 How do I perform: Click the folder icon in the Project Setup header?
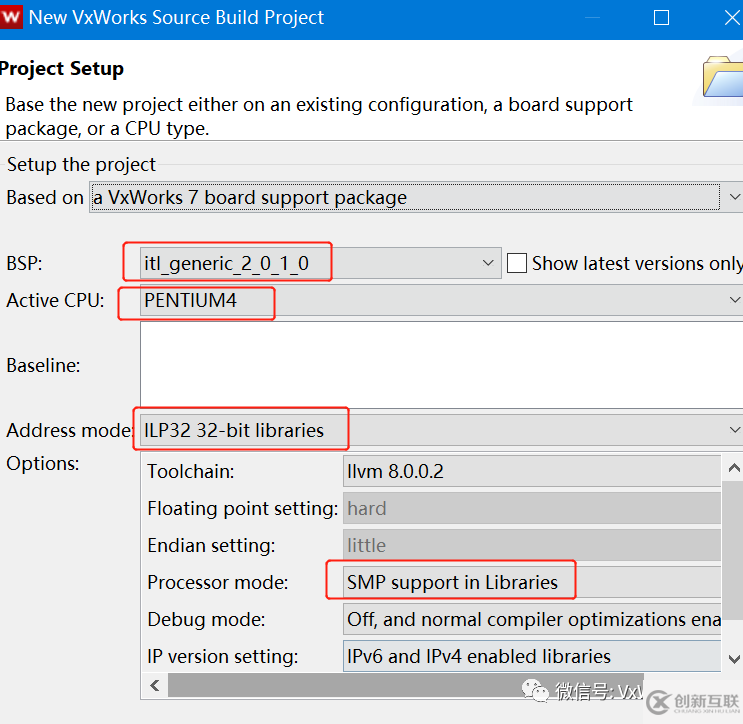tap(724, 74)
